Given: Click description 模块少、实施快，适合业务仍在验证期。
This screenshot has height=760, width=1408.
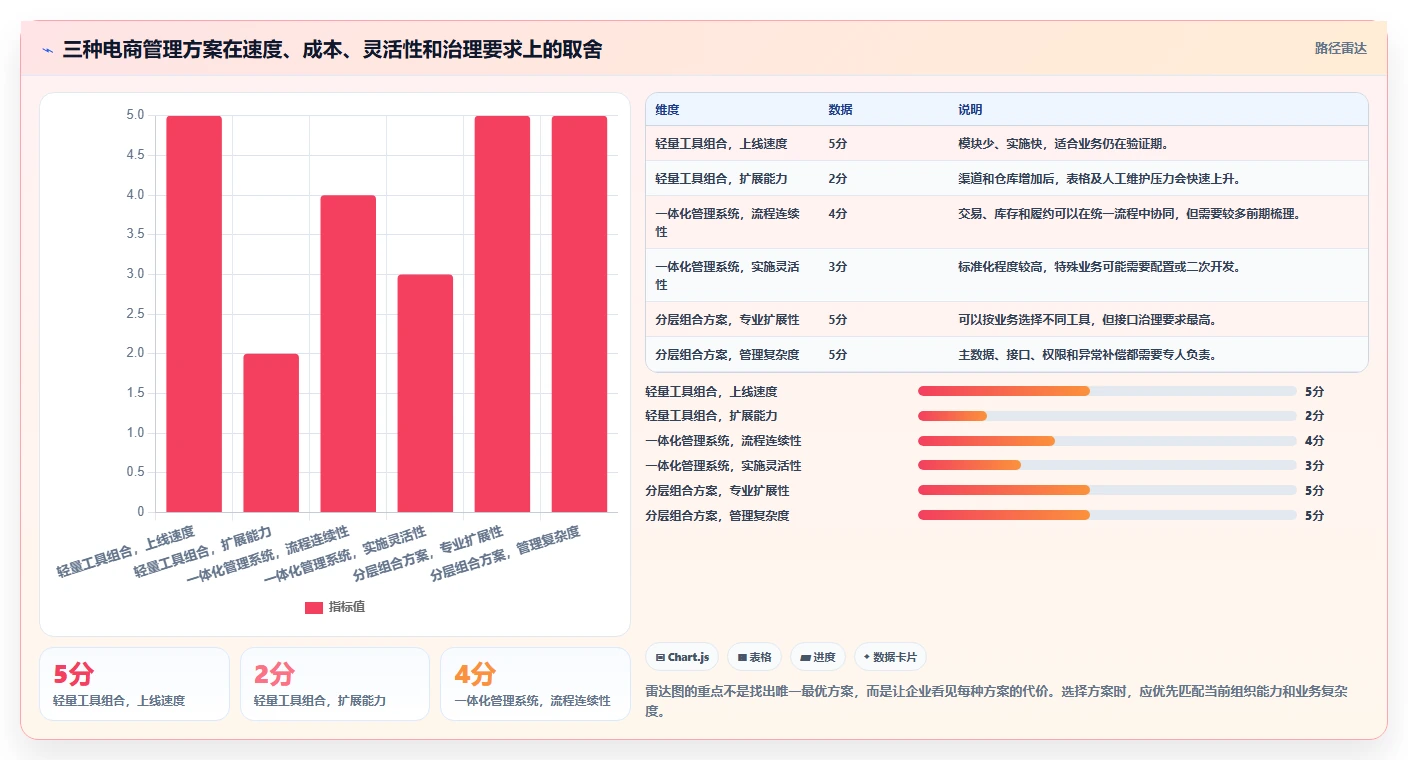Looking at the screenshot, I should click(x=1063, y=144).
